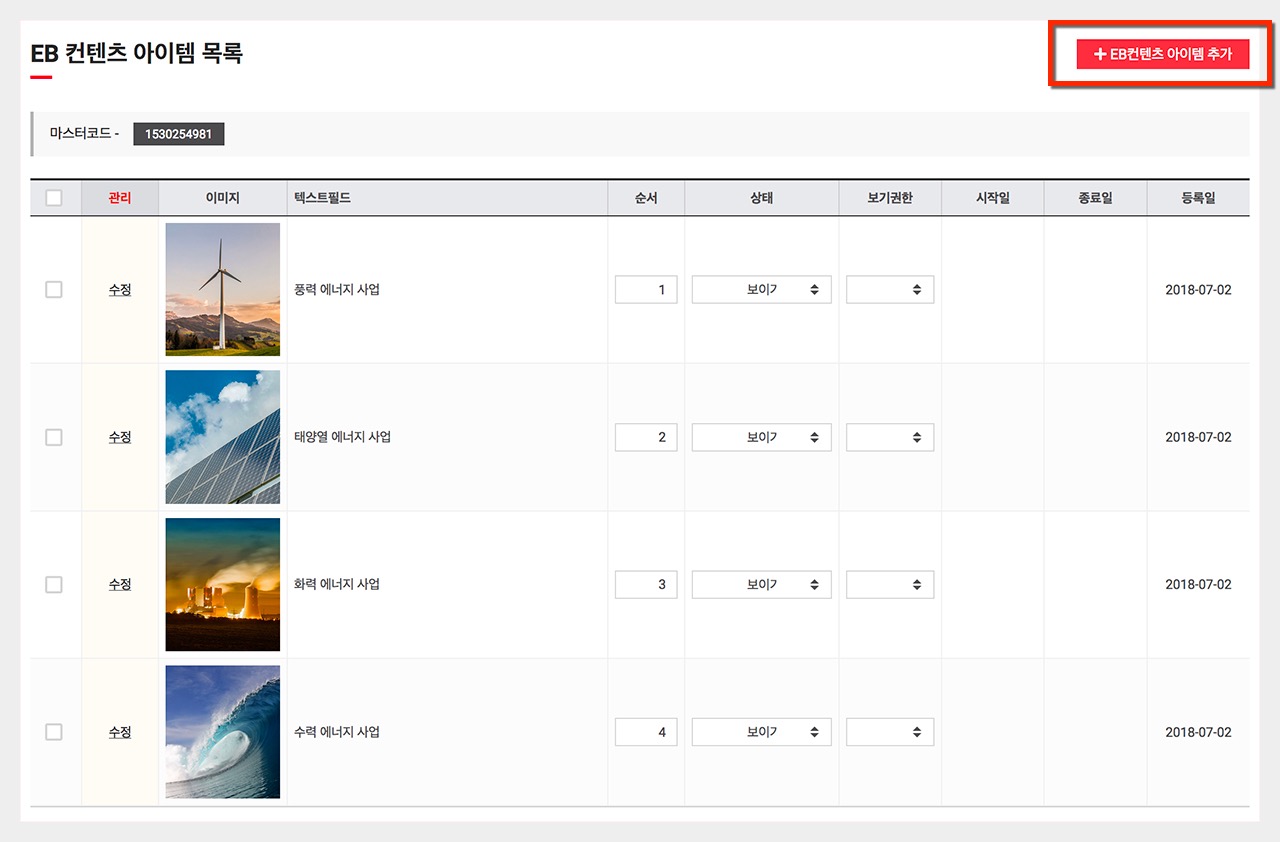Open the solar panel thumbnail image
1280x842 pixels.
pos(223,437)
